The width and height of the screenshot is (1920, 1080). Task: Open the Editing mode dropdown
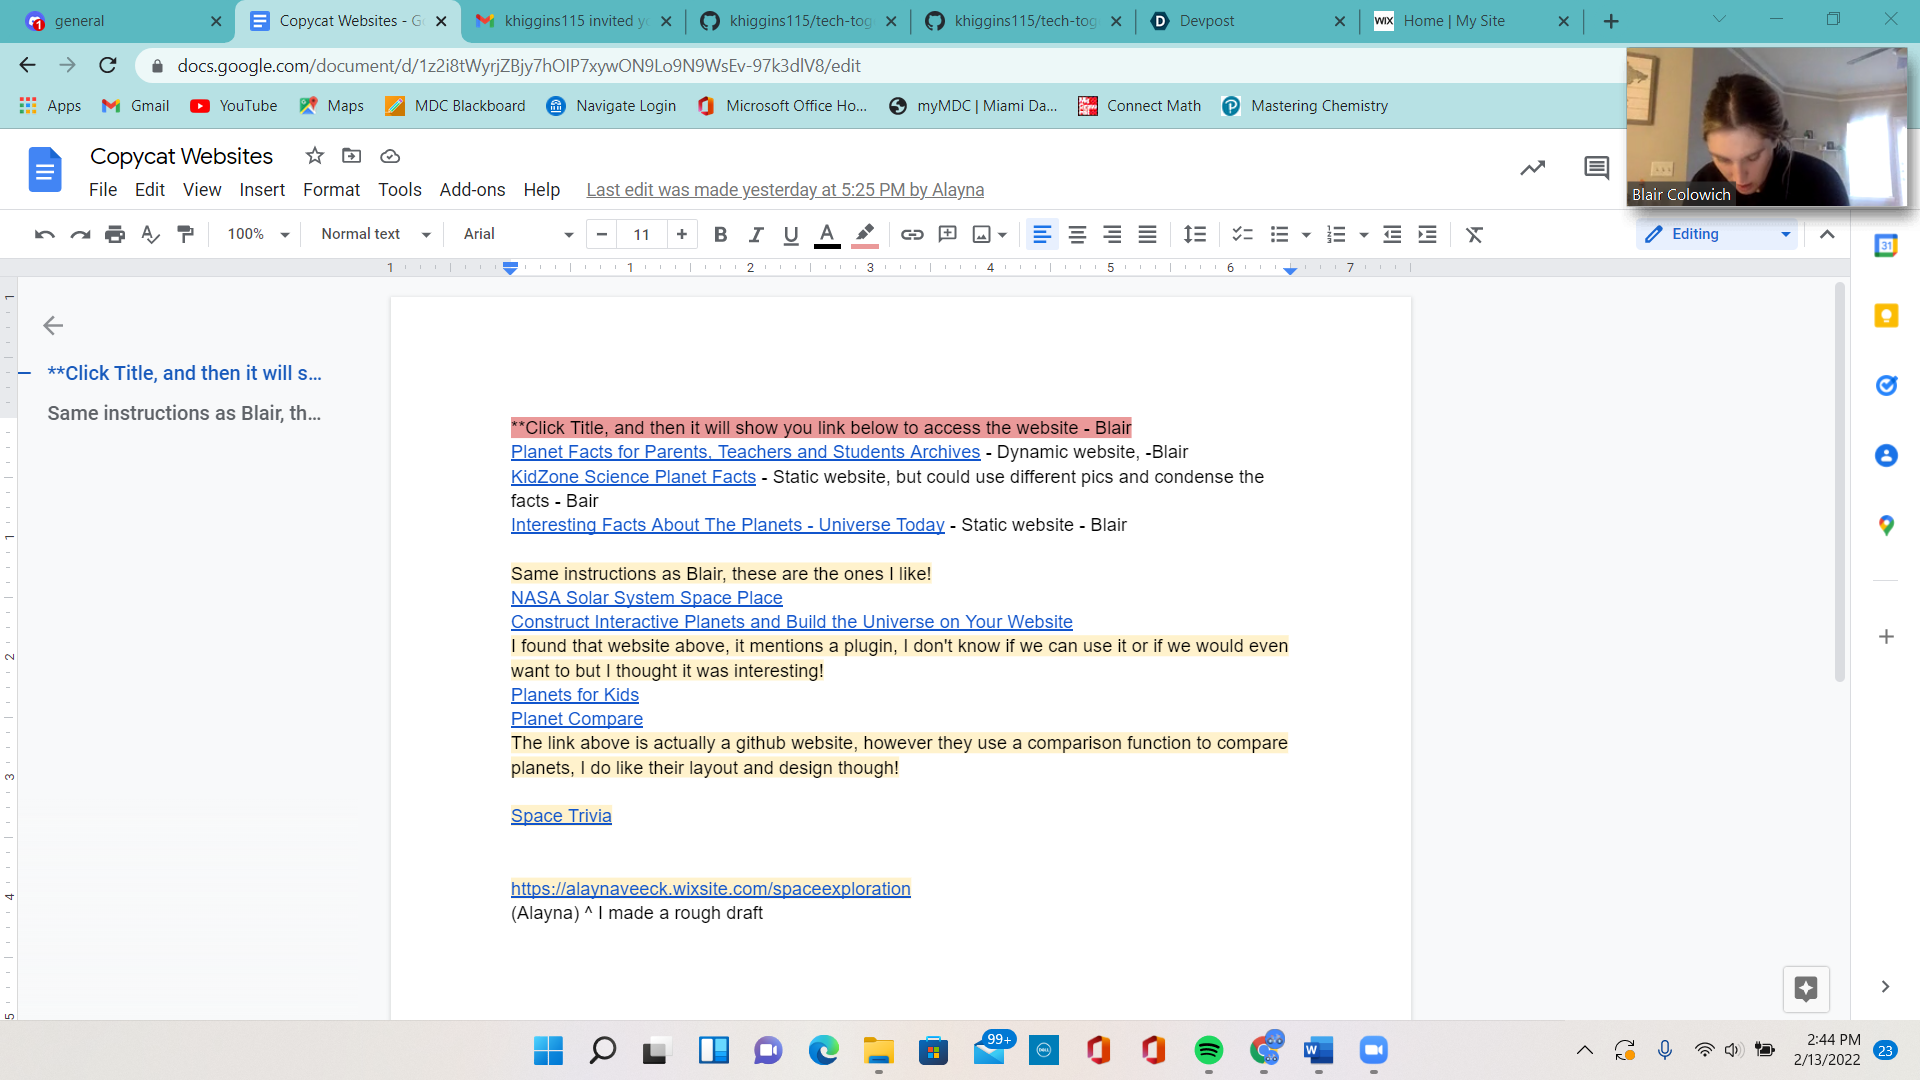tap(1717, 234)
